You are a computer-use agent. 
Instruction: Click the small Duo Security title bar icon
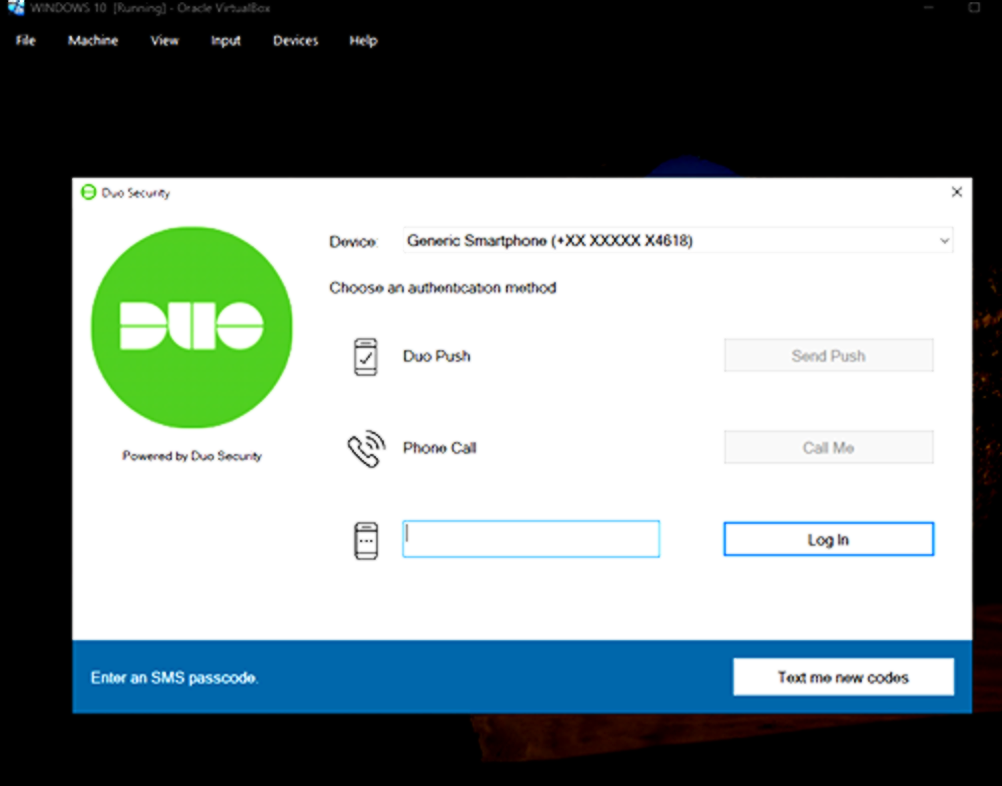(x=88, y=192)
